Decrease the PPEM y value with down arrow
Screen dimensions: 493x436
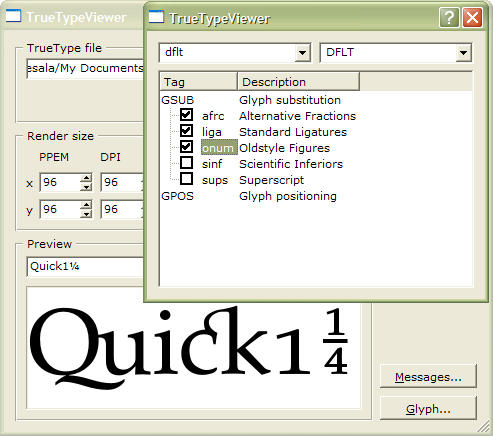86,214
